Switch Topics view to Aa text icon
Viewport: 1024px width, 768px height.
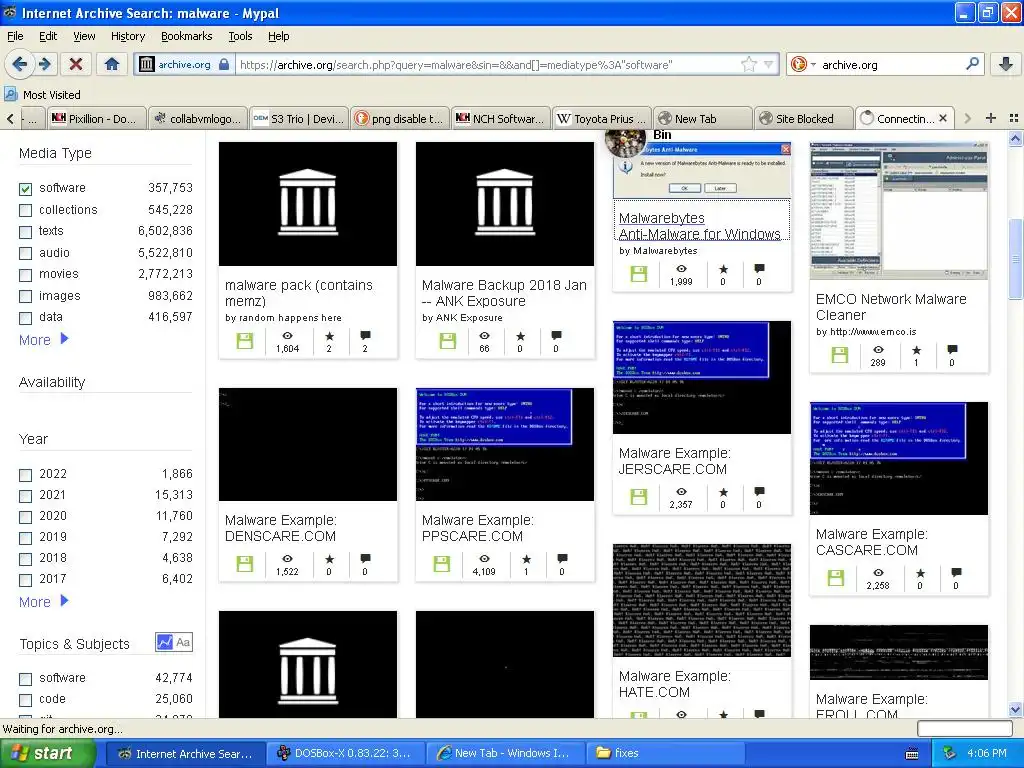[183, 642]
